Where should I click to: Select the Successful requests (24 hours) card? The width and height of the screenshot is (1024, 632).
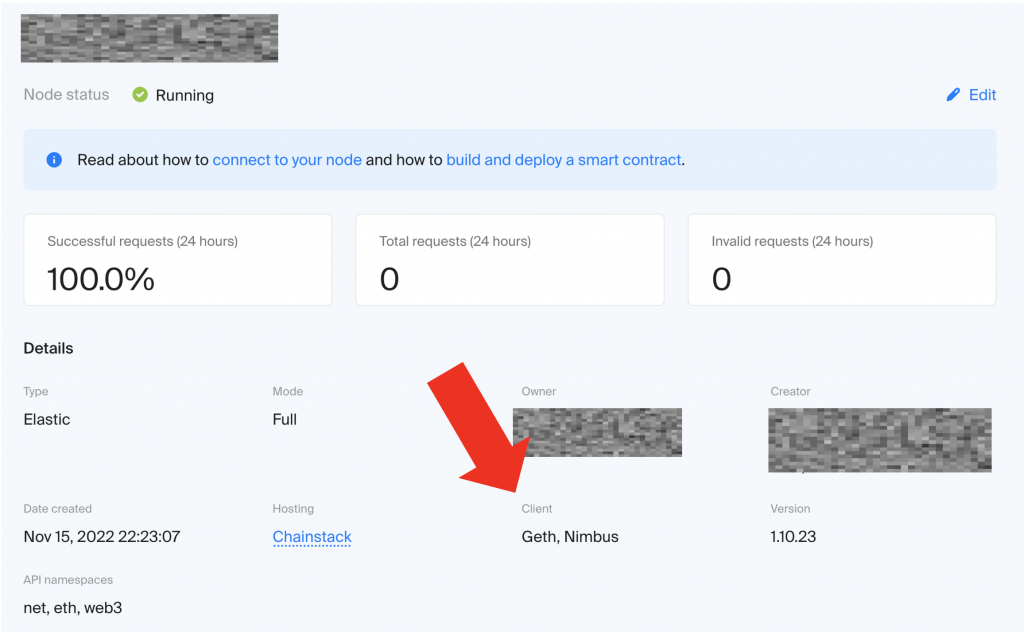177,260
